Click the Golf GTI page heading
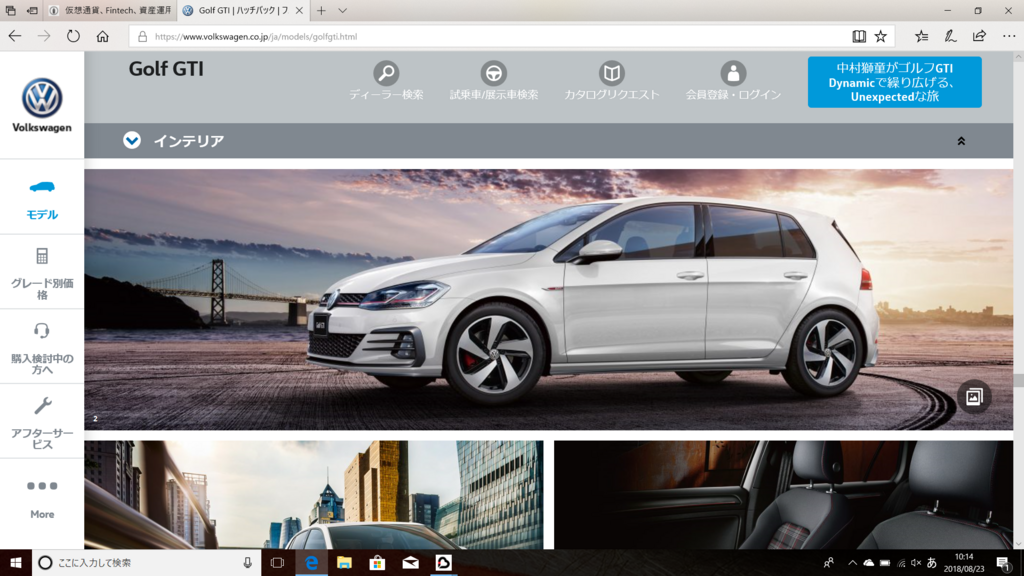Viewport: 1024px width, 576px height. (166, 69)
